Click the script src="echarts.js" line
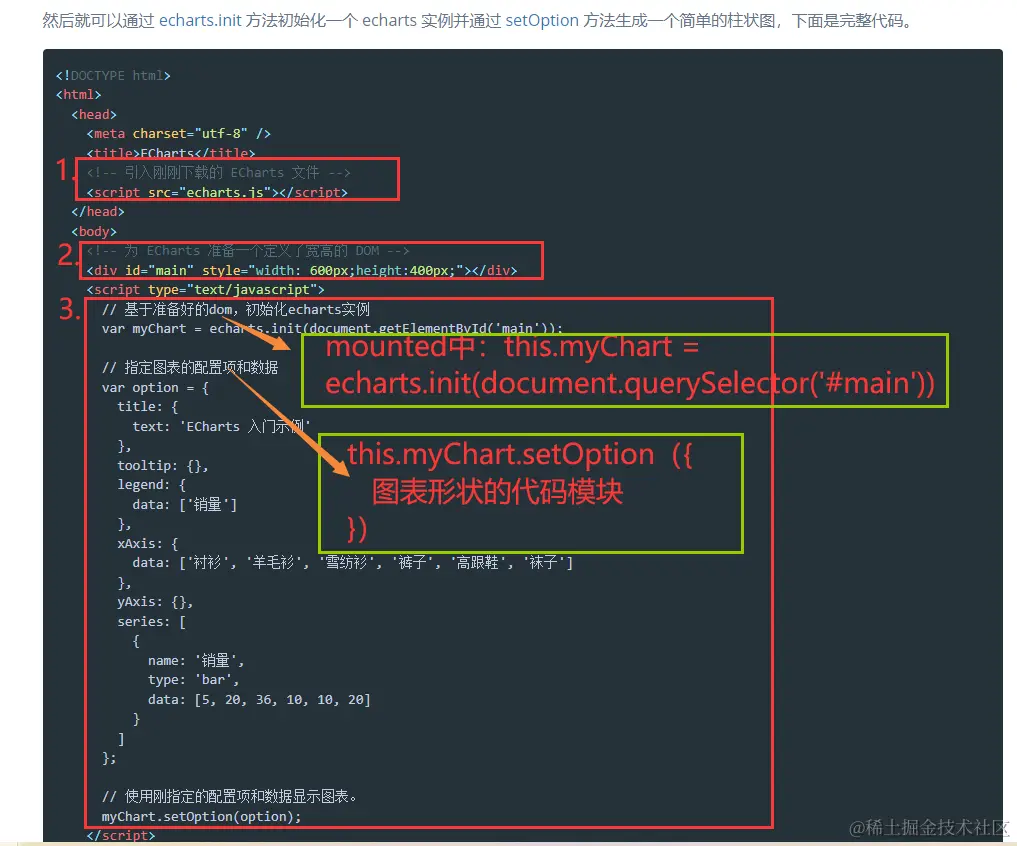Viewport: 1017px width, 846px height. coord(217,193)
